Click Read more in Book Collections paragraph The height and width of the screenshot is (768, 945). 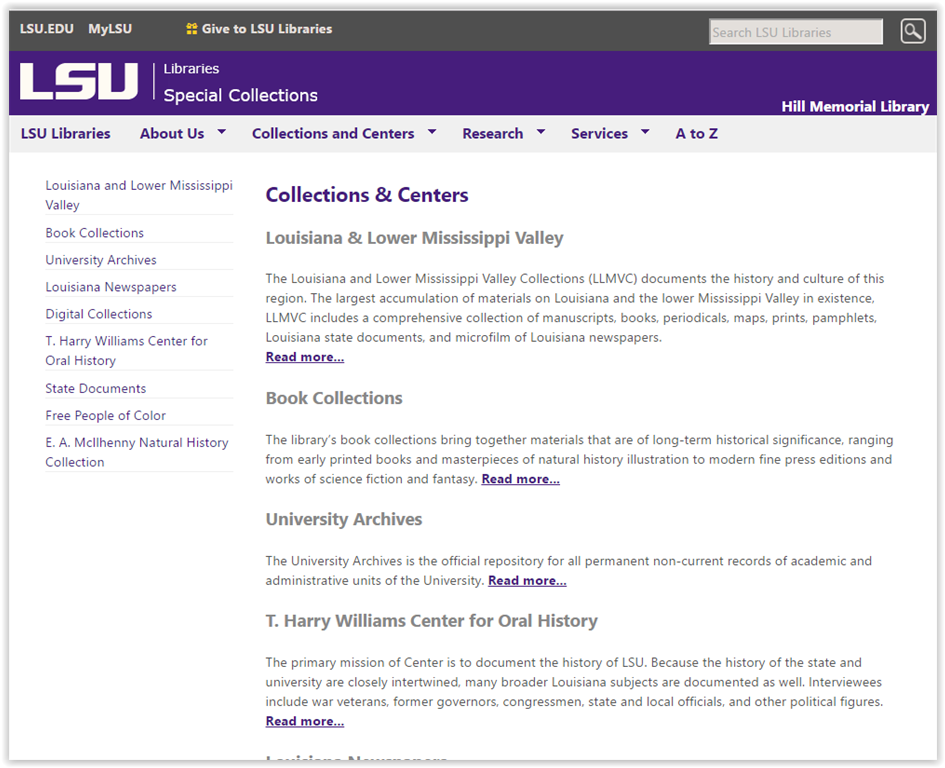click(x=521, y=479)
